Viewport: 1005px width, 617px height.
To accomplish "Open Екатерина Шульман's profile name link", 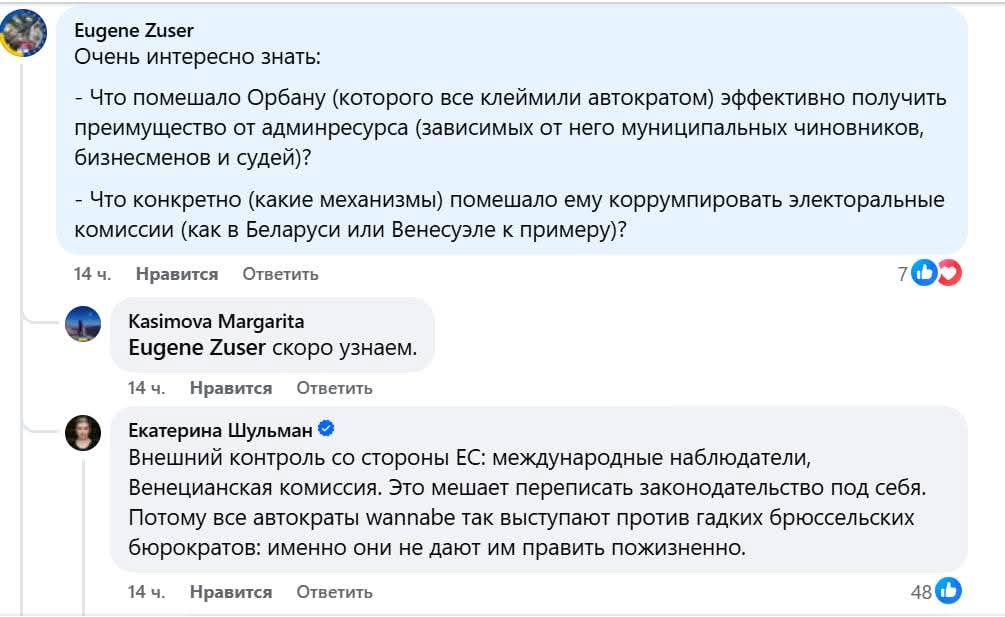I will point(220,430).
